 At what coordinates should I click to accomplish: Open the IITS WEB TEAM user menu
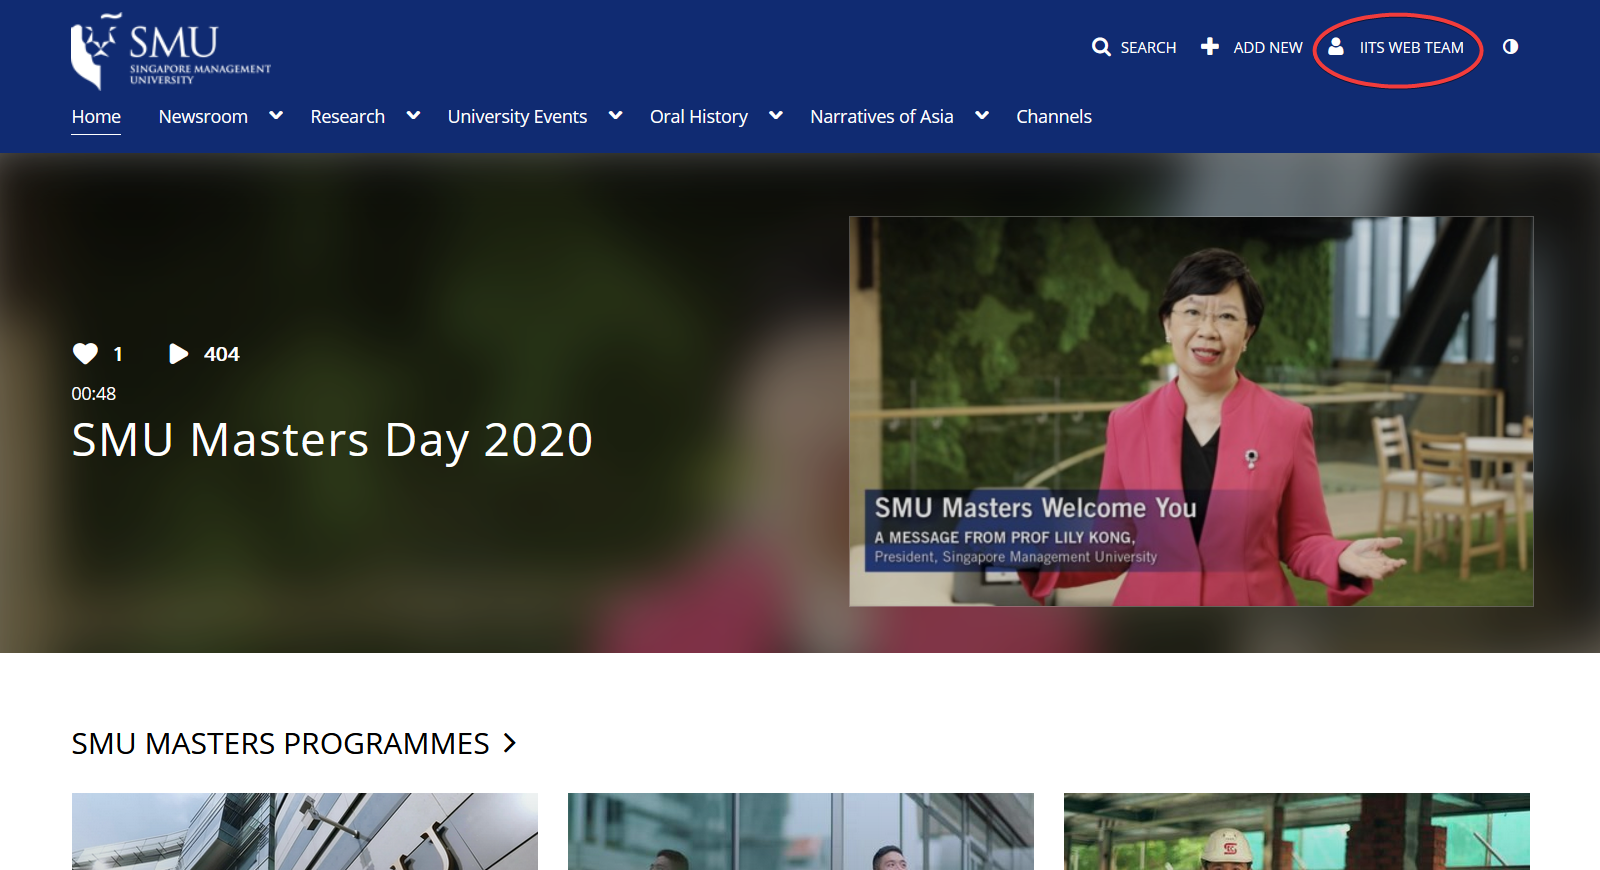1411,47
